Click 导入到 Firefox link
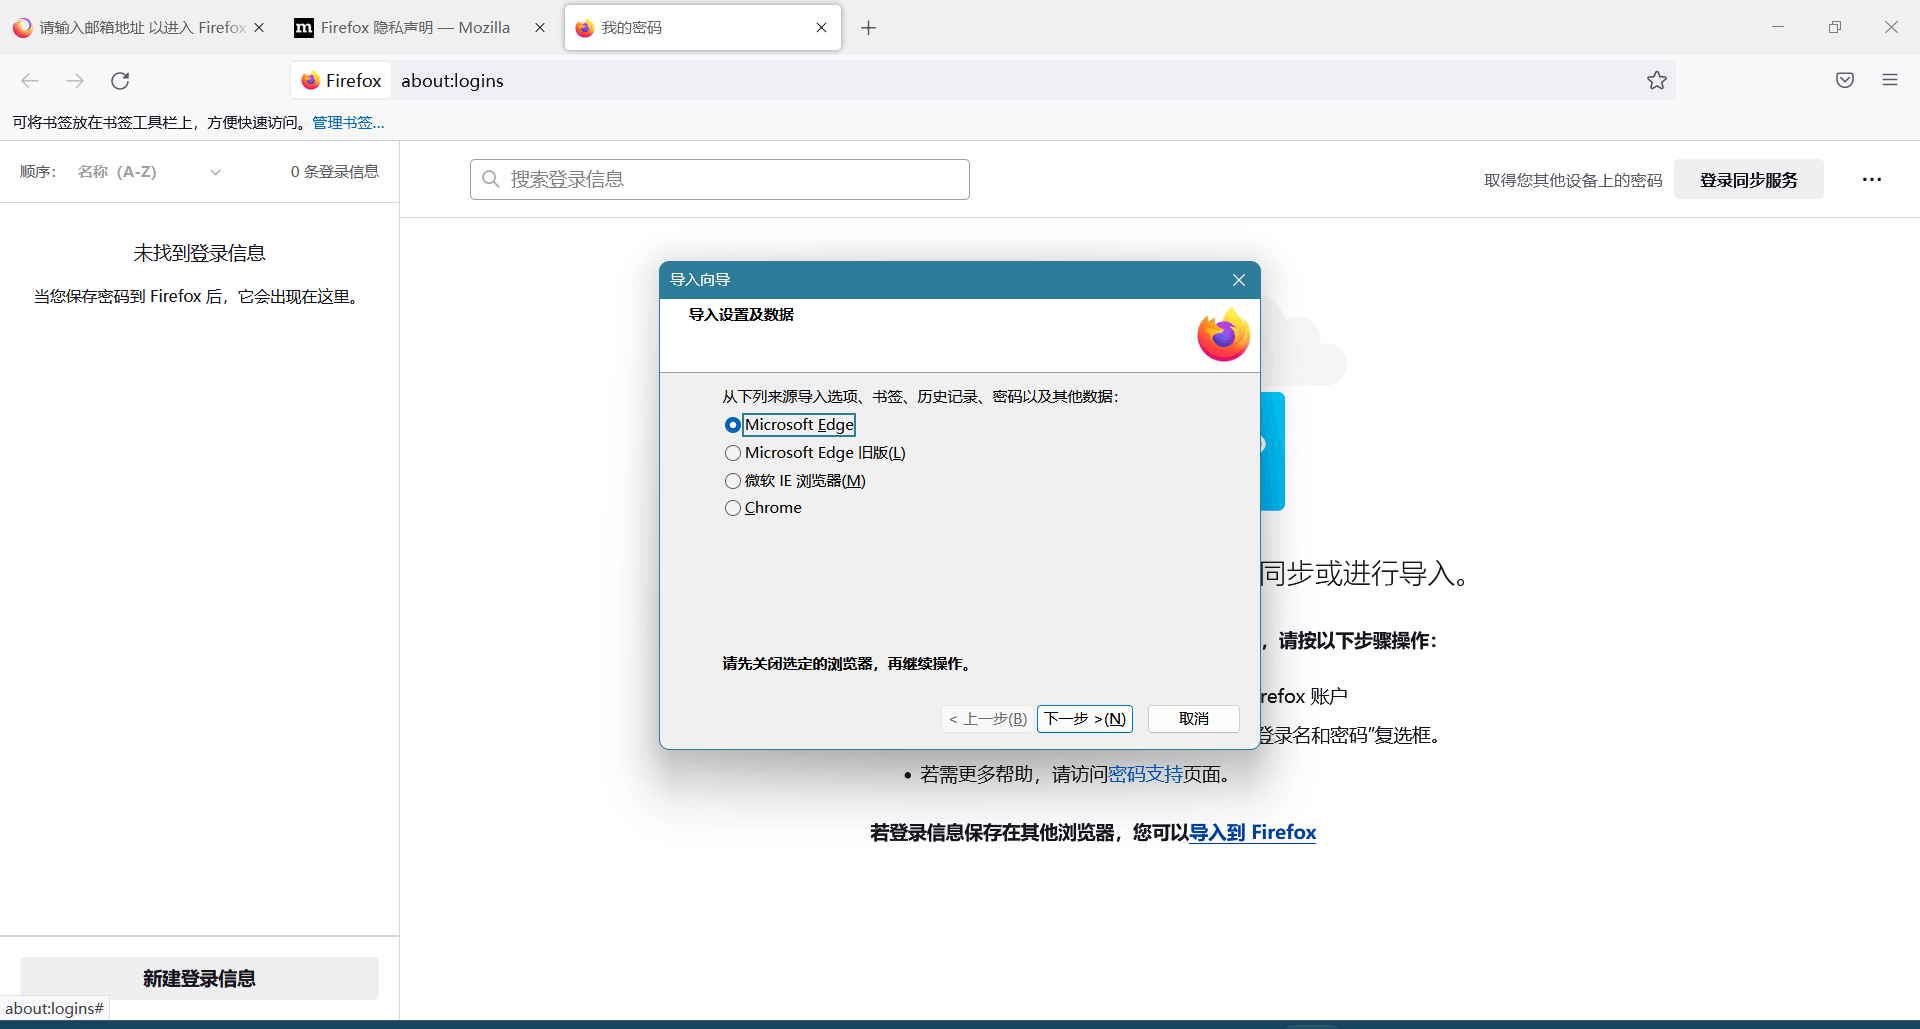Image resolution: width=1920 pixels, height=1029 pixels. click(1253, 832)
